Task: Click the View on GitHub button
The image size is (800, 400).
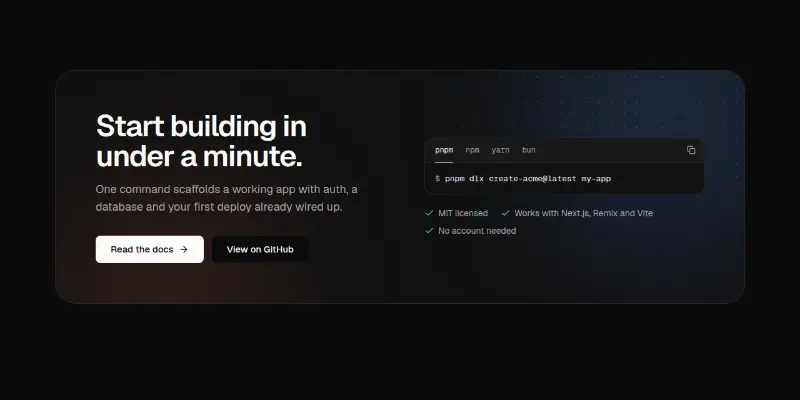Action: click(x=260, y=249)
